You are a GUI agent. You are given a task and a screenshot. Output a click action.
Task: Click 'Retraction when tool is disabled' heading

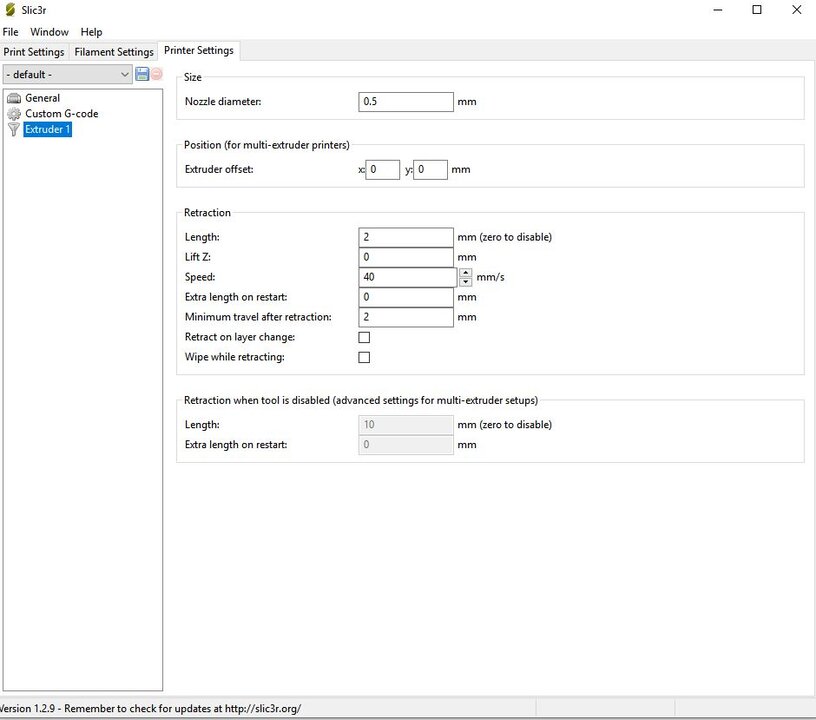coord(361,400)
